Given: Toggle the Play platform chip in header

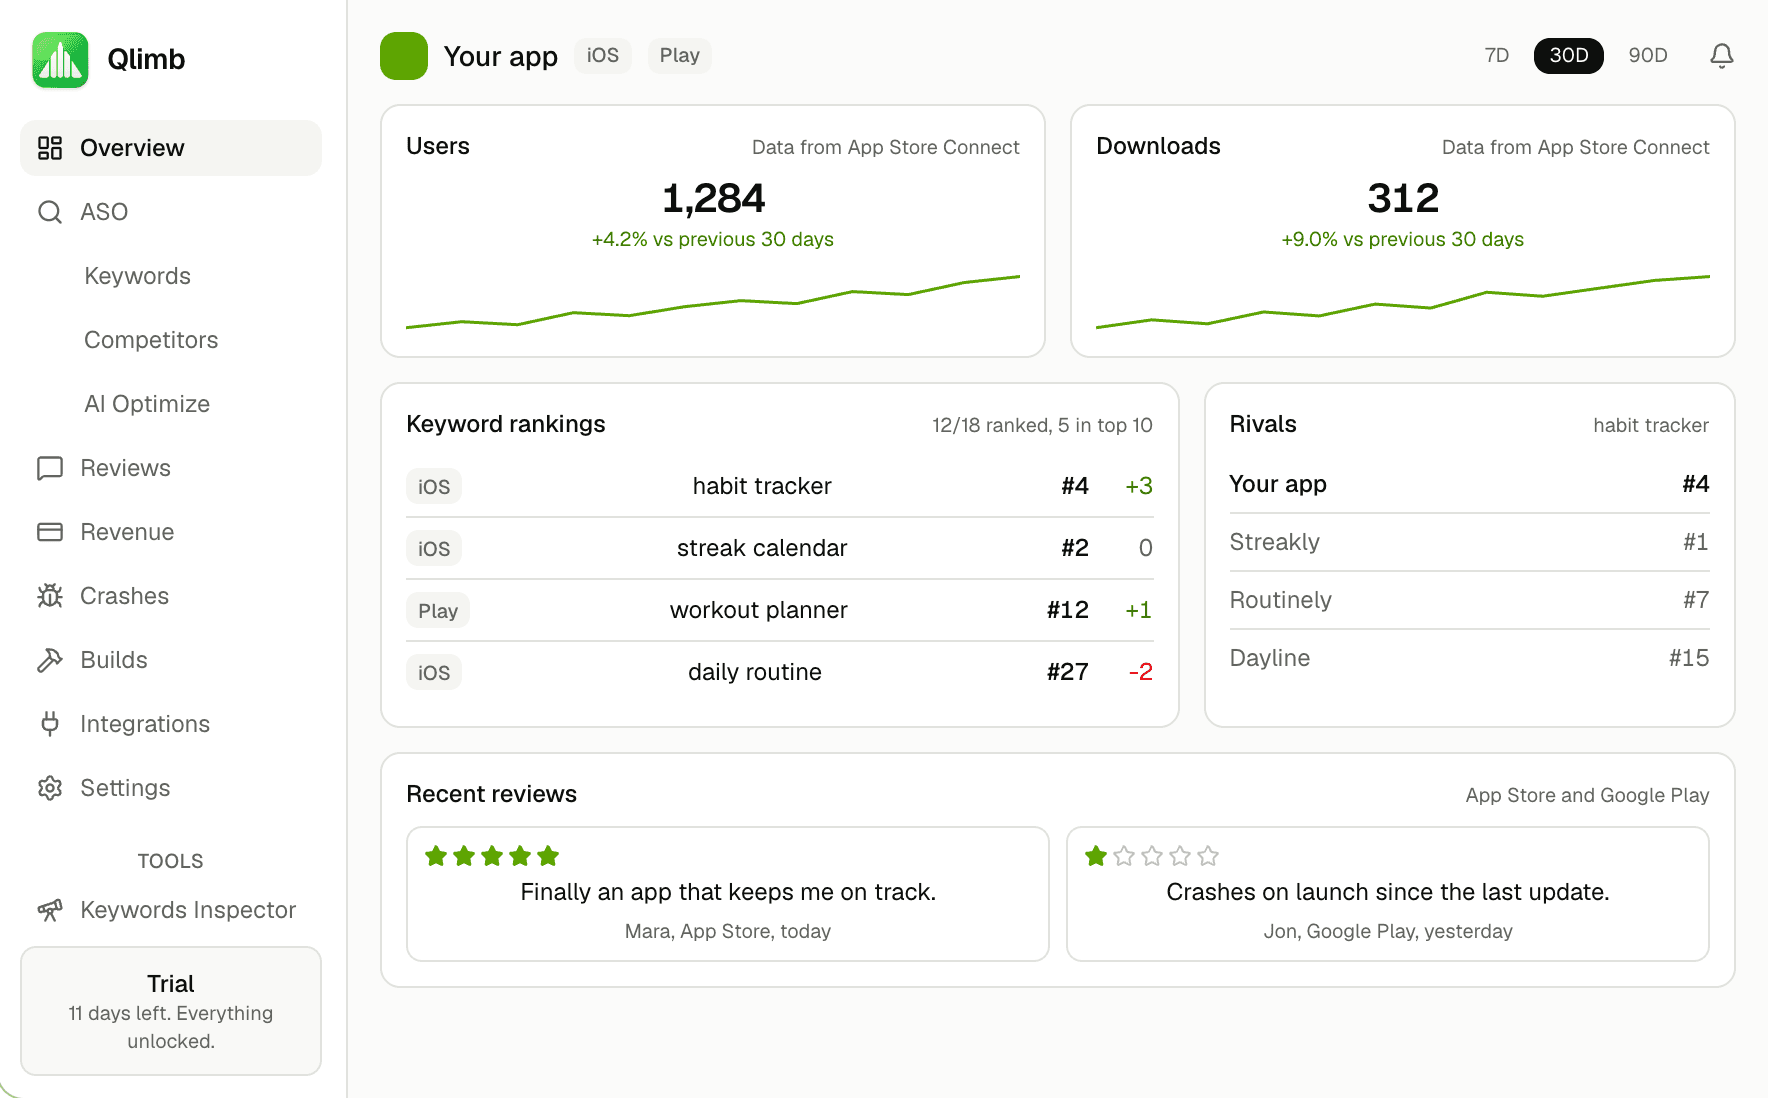Looking at the screenshot, I should point(679,55).
